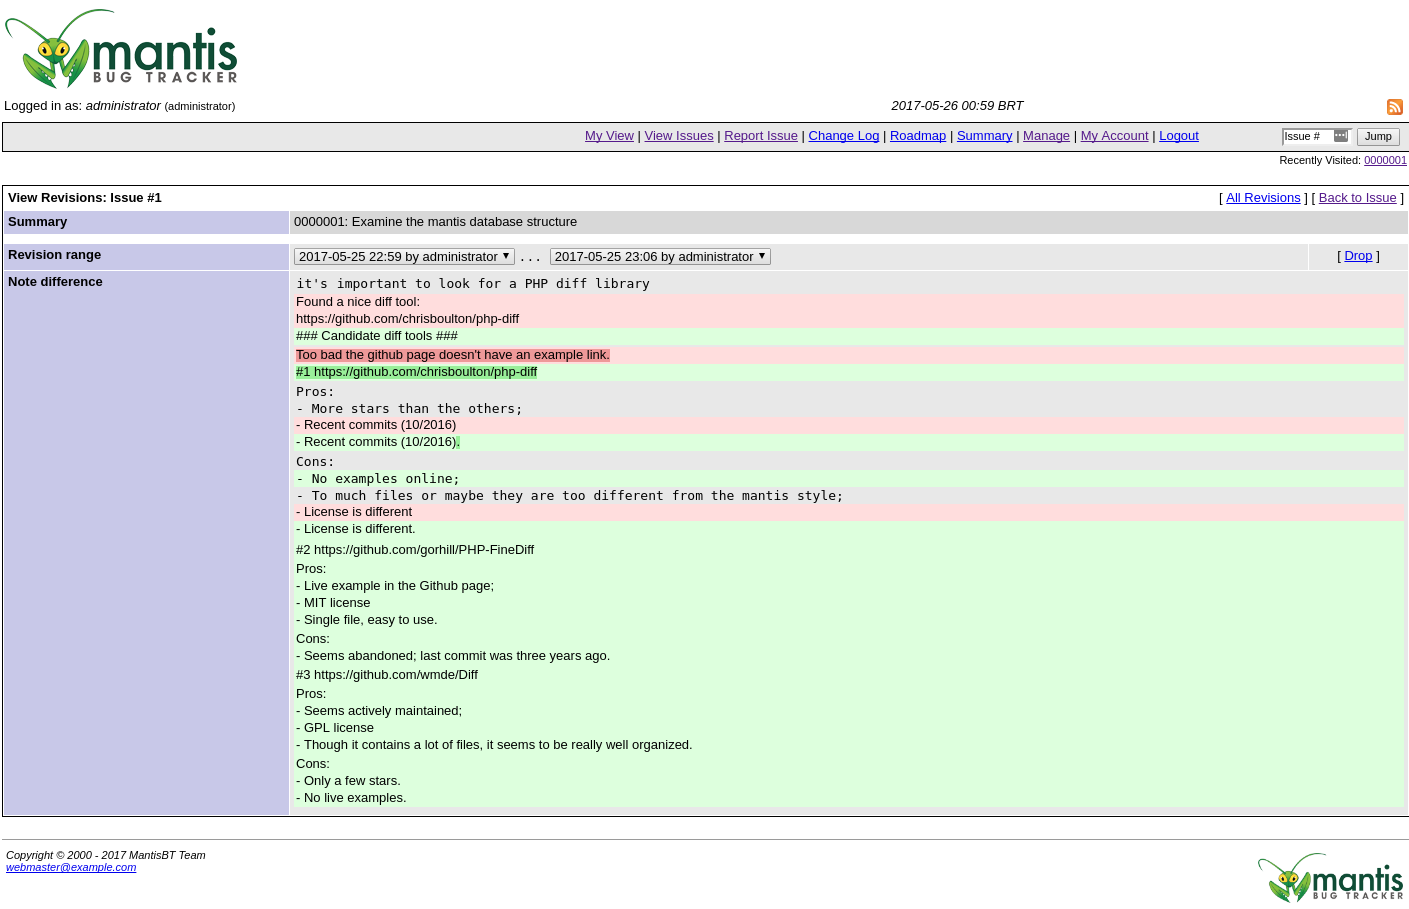This screenshot has height=909, width=1409.
Task: Click Logout link
Action: [1179, 136]
